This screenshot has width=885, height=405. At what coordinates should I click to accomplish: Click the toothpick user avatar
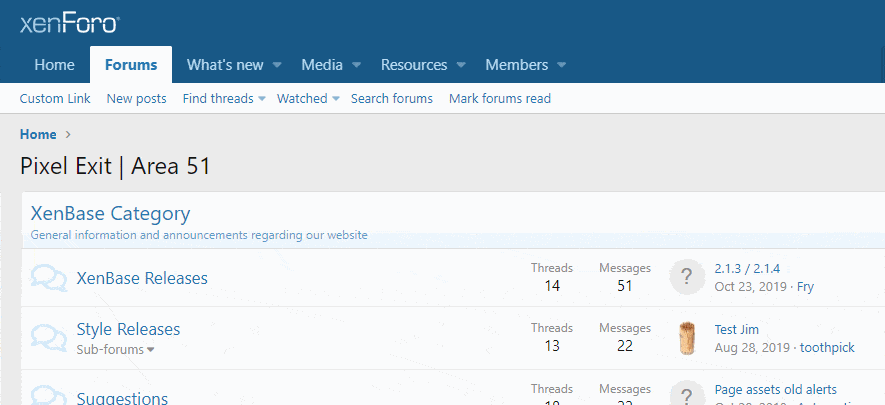click(687, 338)
